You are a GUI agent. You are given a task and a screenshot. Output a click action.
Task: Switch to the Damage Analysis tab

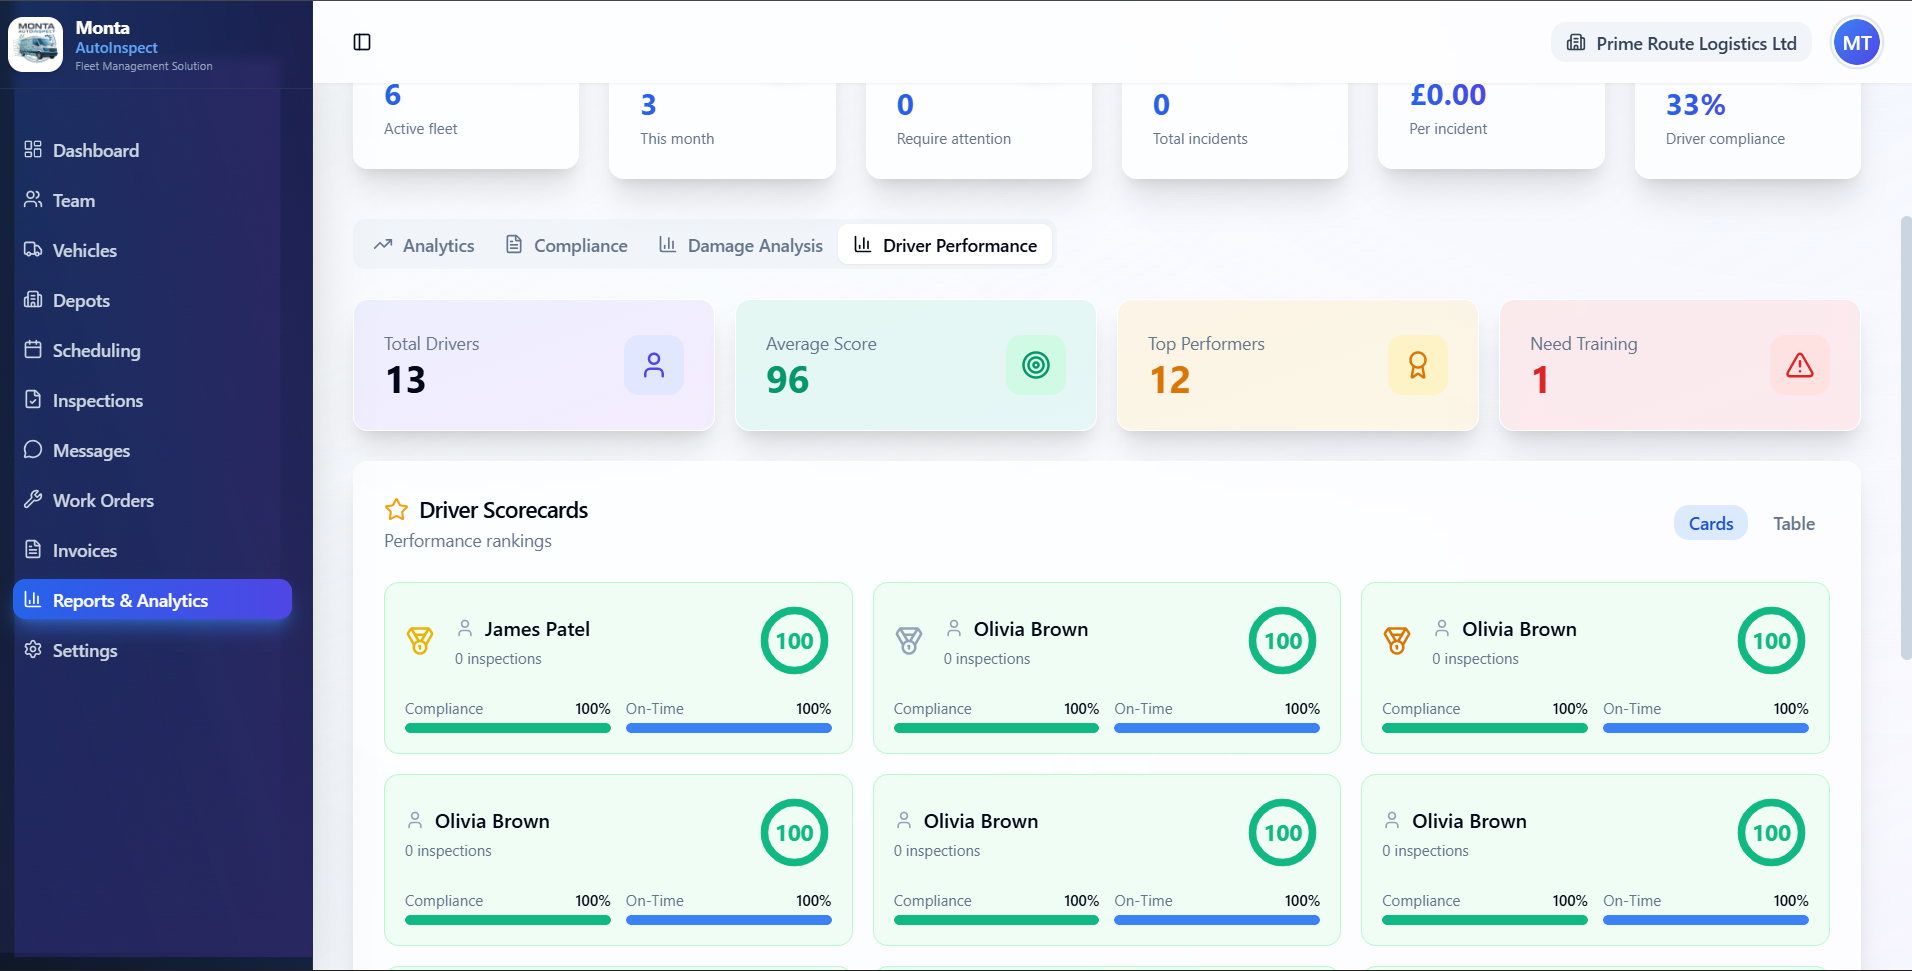741,245
